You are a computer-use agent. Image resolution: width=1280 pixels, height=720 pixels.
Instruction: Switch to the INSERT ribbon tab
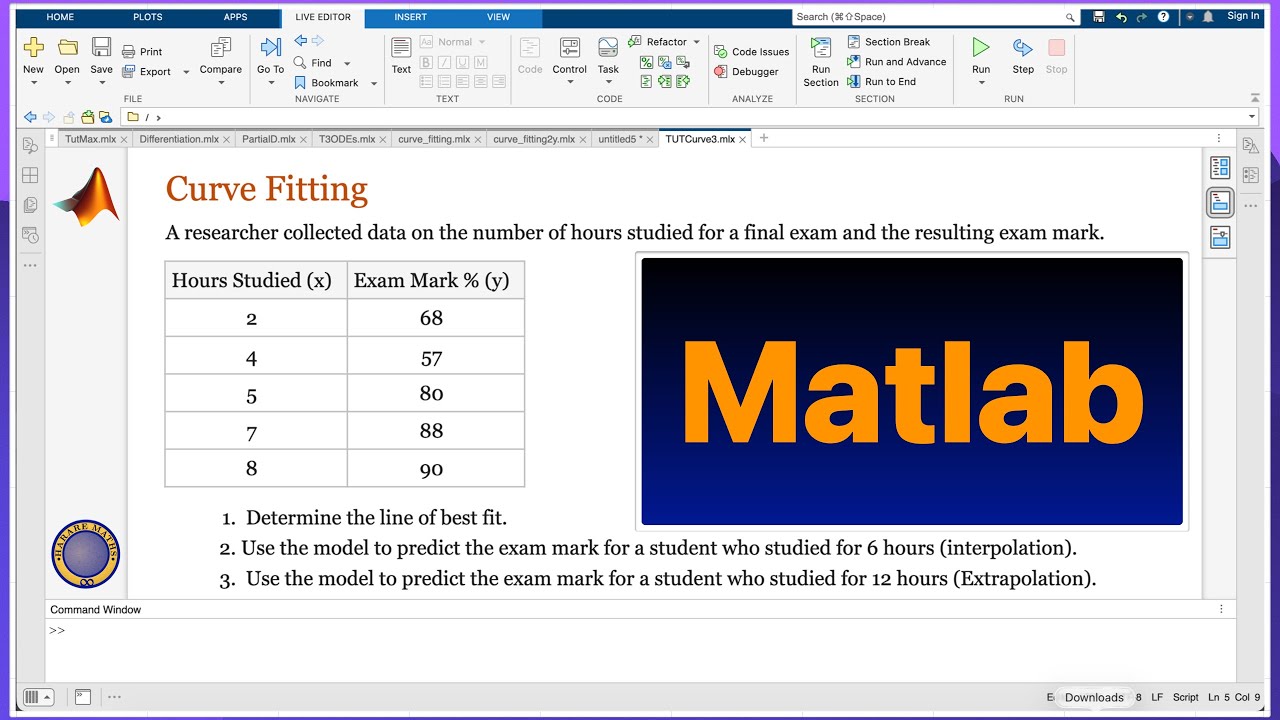[x=410, y=17]
